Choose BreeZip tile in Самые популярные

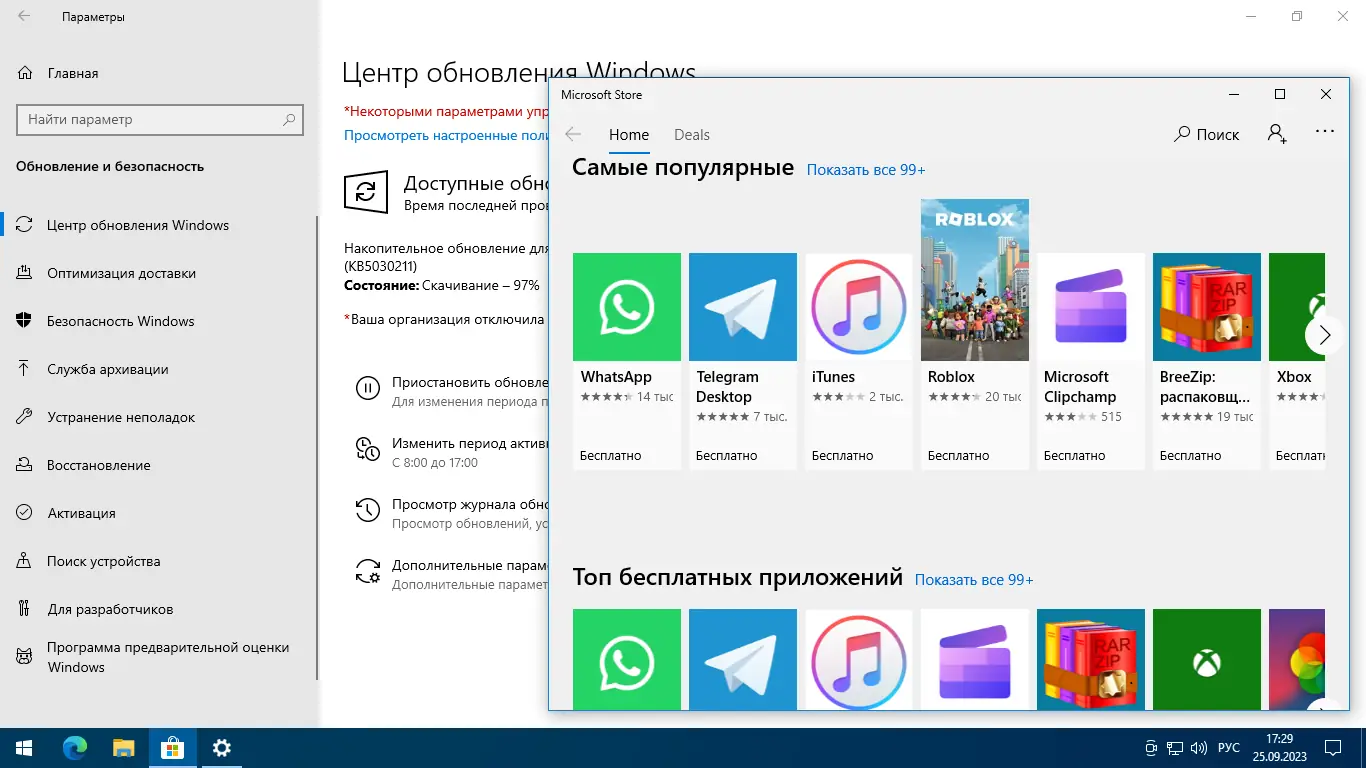point(1207,361)
